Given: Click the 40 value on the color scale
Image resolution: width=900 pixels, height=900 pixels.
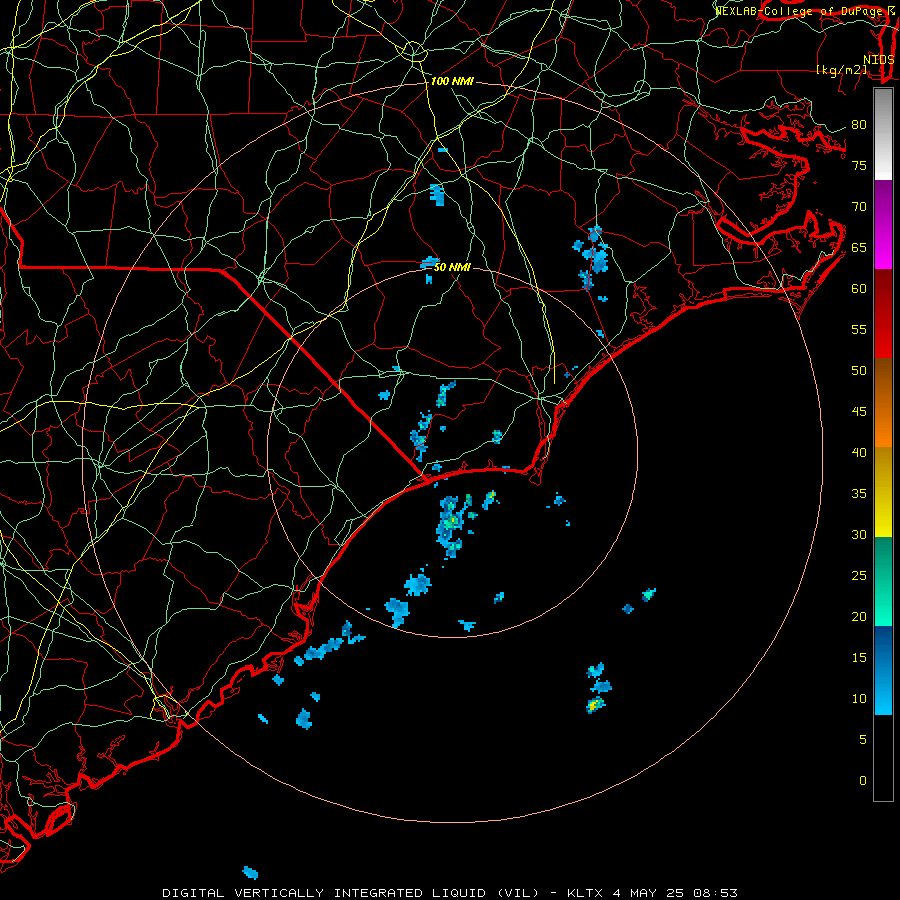Looking at the screenshot, I should [x=859, y=452].
